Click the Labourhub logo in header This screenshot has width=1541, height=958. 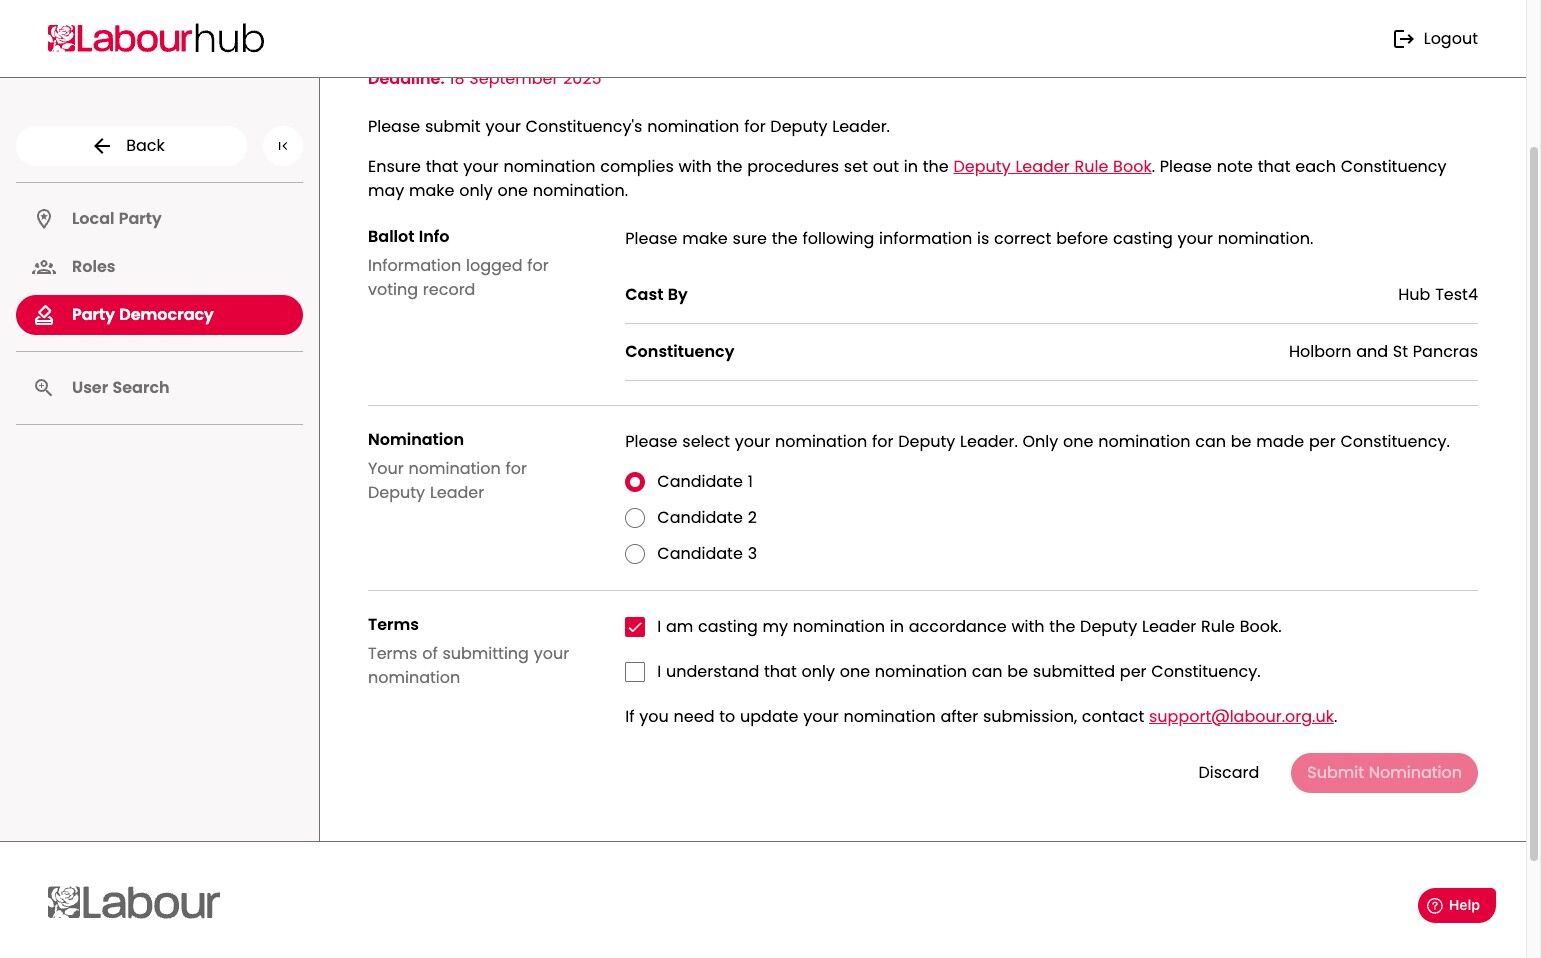click(156, 39)
